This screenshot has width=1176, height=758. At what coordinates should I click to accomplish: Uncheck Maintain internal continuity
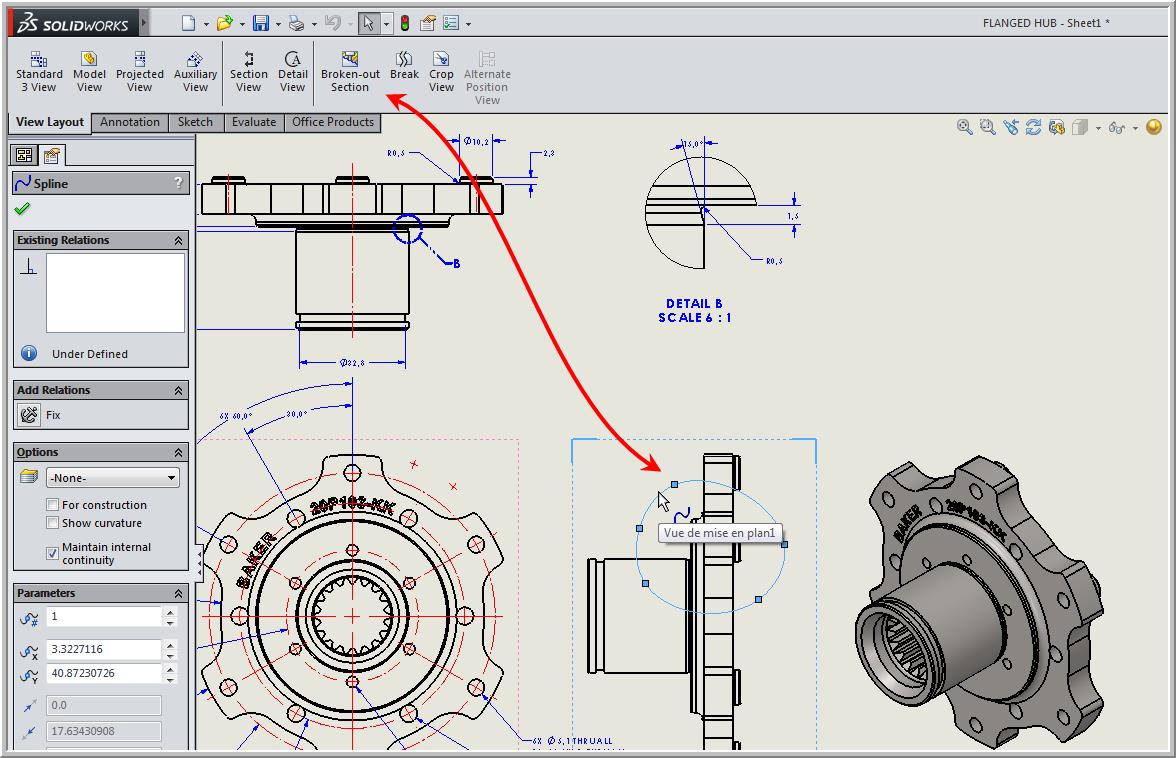(53, 553)
